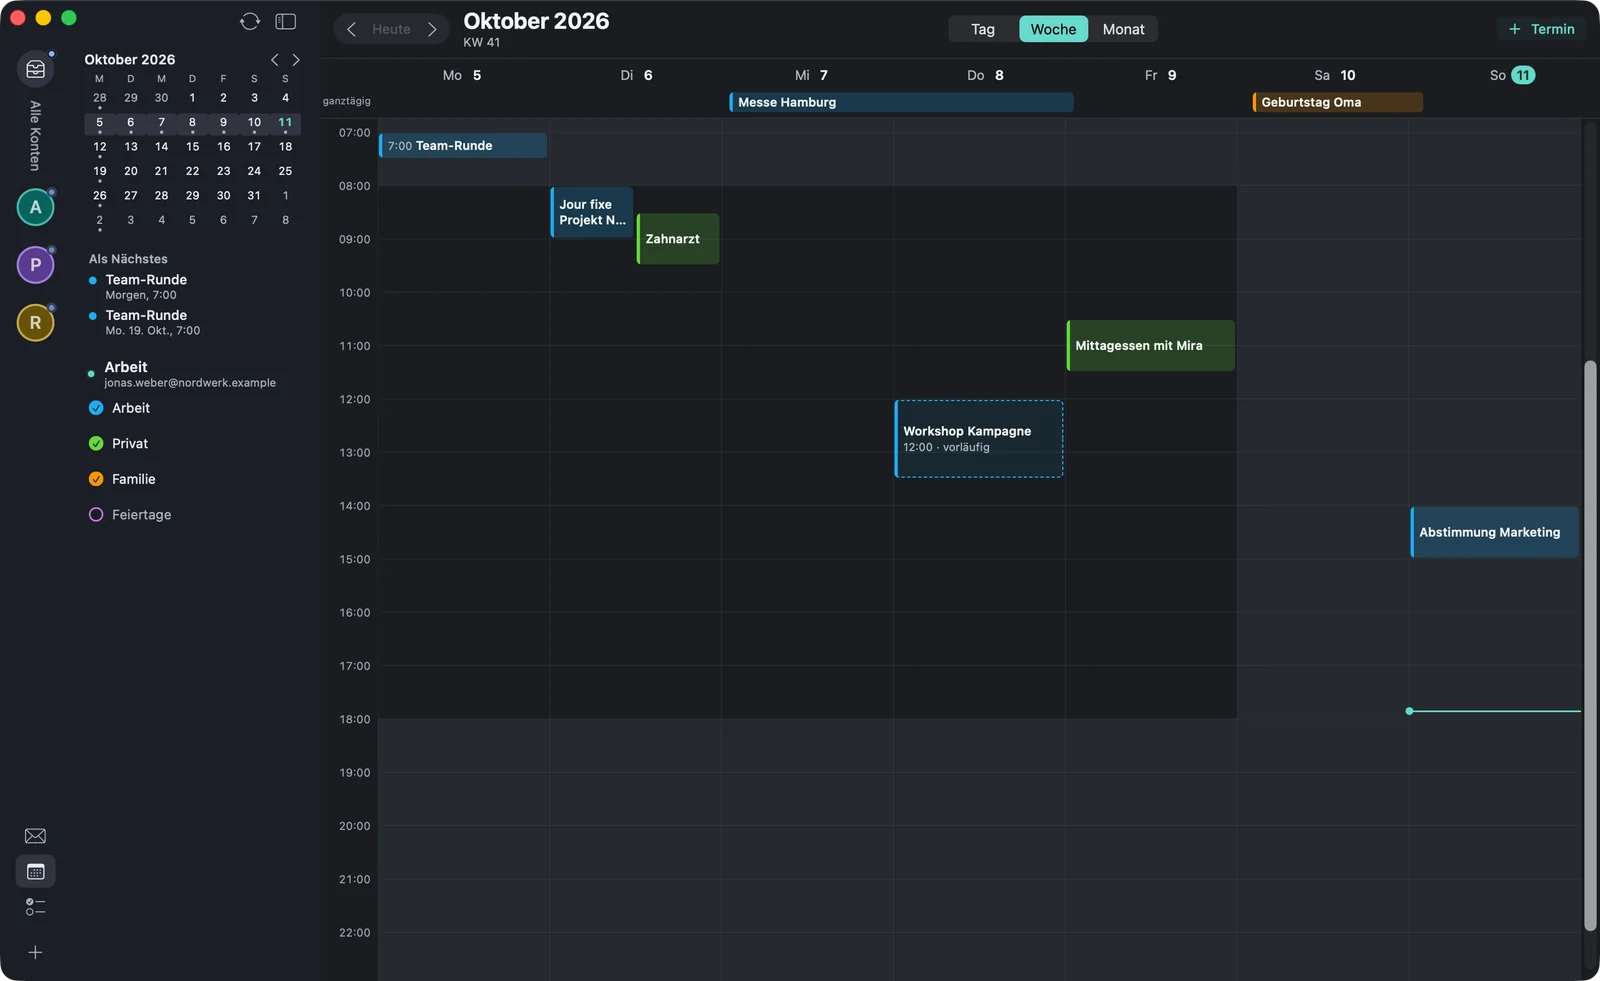Viewport: 1600px width, 981px height.
Task: Click the calendar vertical scrollbar
Action: point(1590,645)
